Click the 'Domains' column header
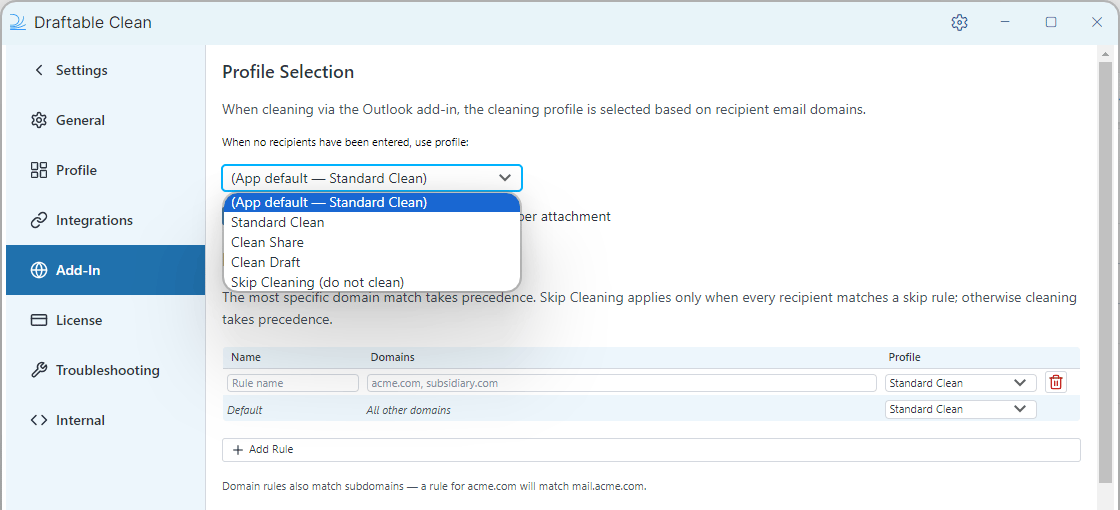 392,357
